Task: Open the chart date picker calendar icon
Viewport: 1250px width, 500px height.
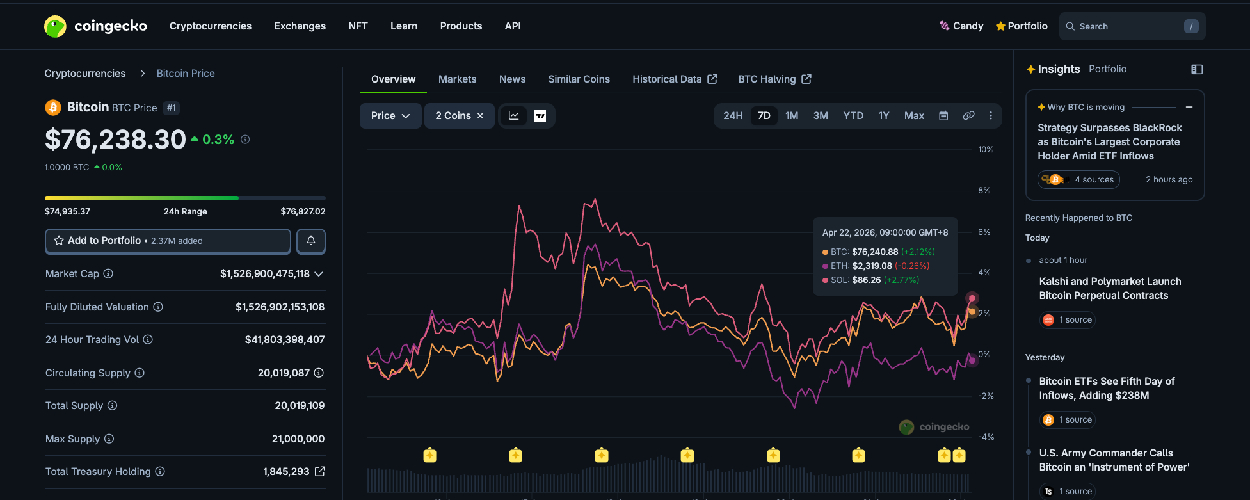Action: tap(943, 116)
